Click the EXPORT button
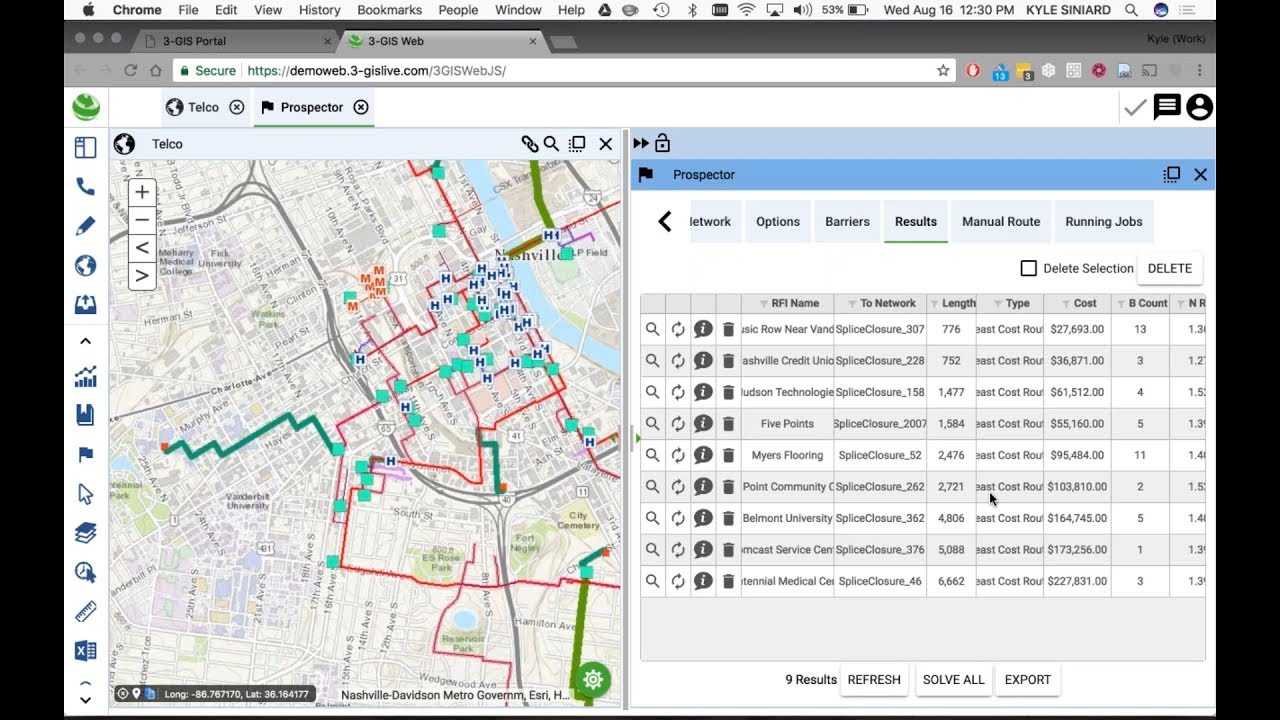1280x720 pixels. tap(1028, 680)
